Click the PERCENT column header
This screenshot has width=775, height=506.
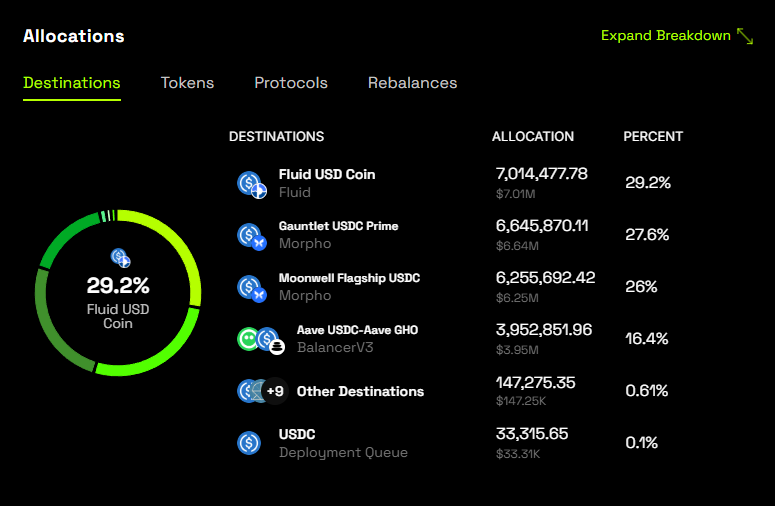tap(653, 136)
